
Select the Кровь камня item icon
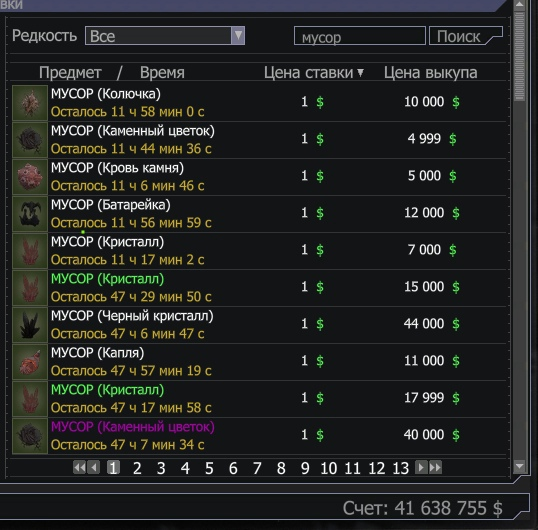point(30,177)
